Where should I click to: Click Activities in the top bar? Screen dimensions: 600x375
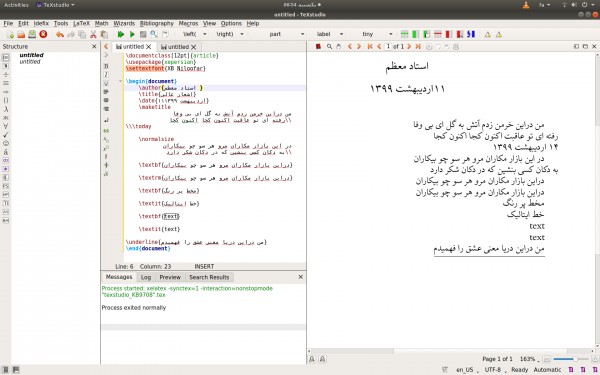16,5
